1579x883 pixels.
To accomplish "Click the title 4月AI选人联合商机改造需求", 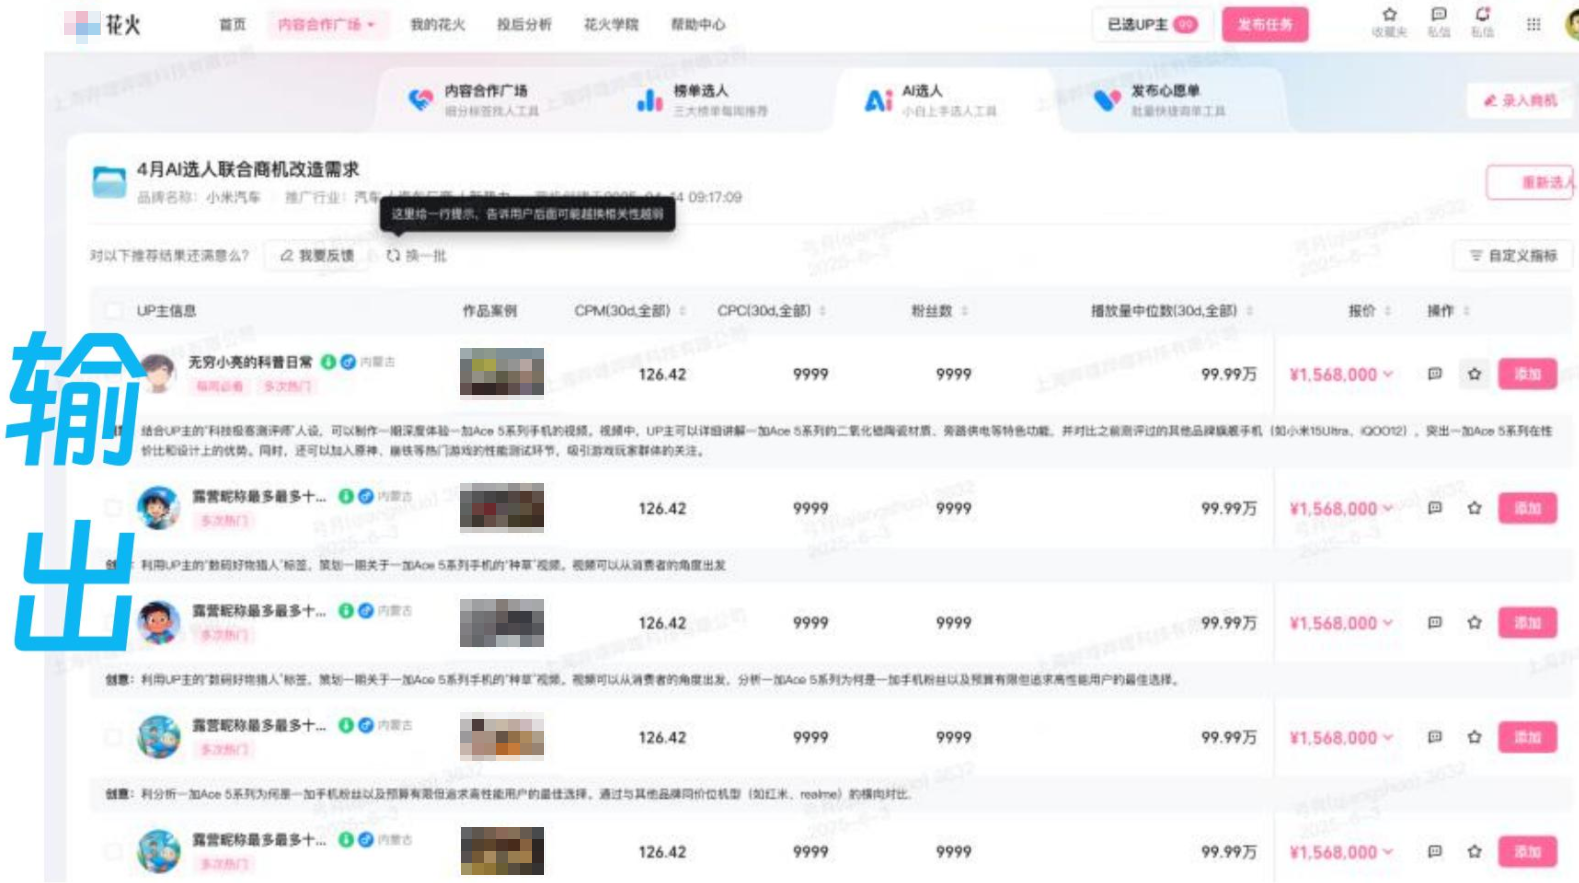I will (x=248, y=169).
